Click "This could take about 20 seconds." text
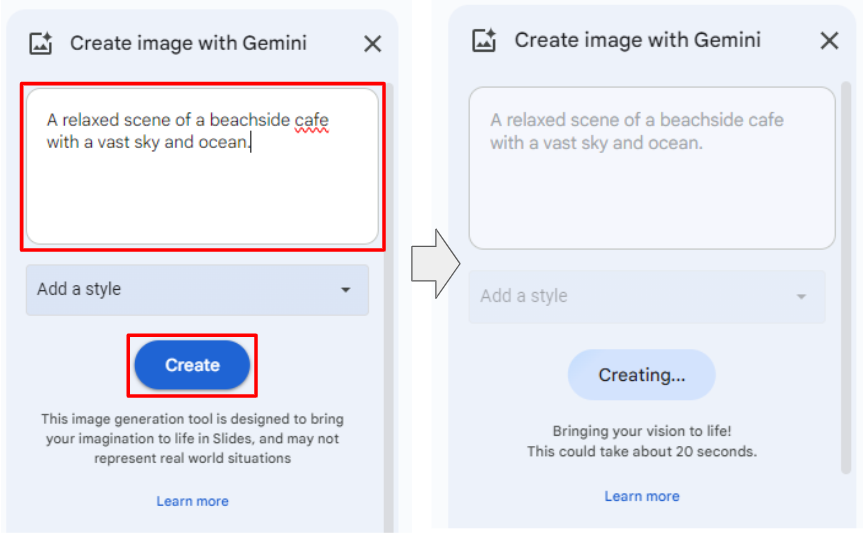863x536 pixels. [642, 452]
